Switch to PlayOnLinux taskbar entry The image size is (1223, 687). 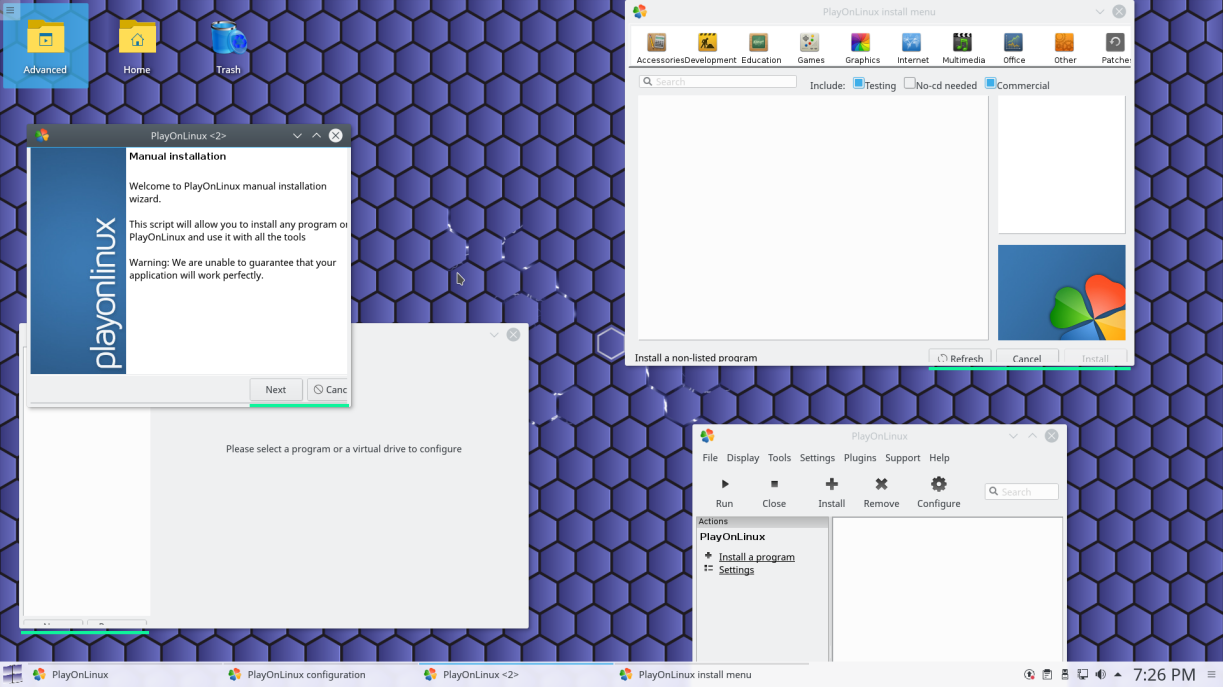coord(124,675)
